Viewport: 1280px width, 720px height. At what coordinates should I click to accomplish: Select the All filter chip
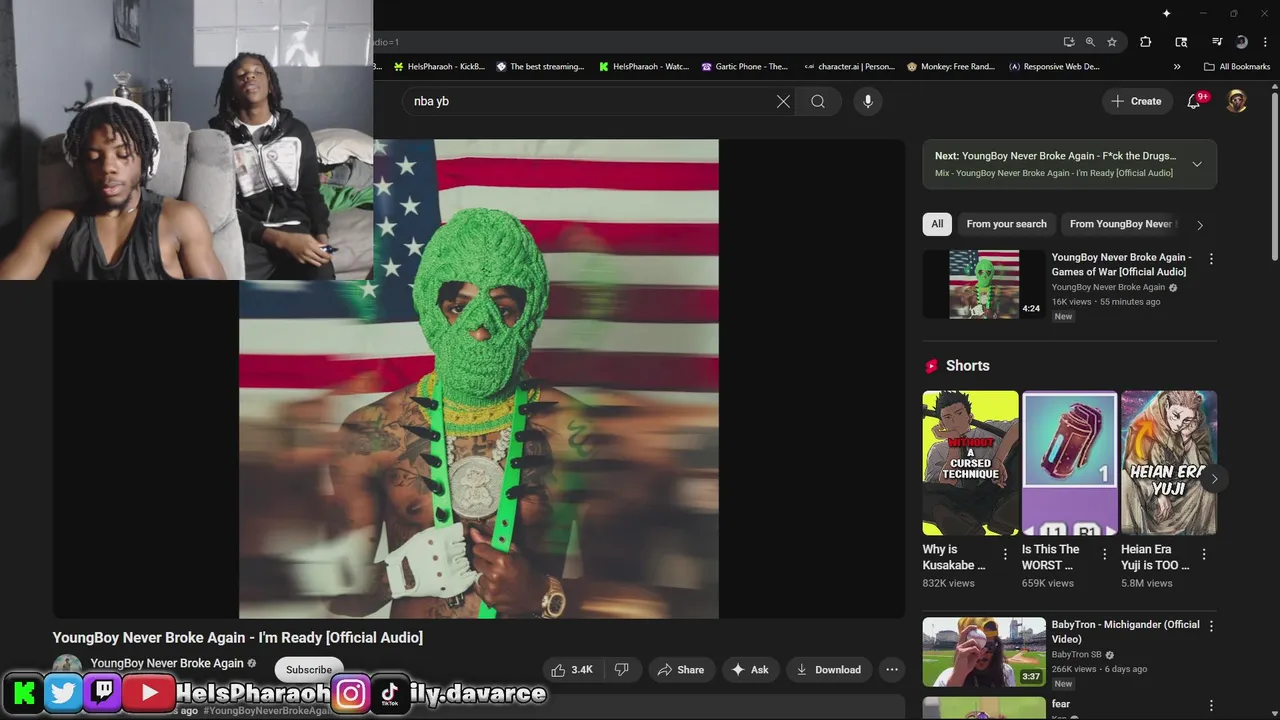coord(937,224)
